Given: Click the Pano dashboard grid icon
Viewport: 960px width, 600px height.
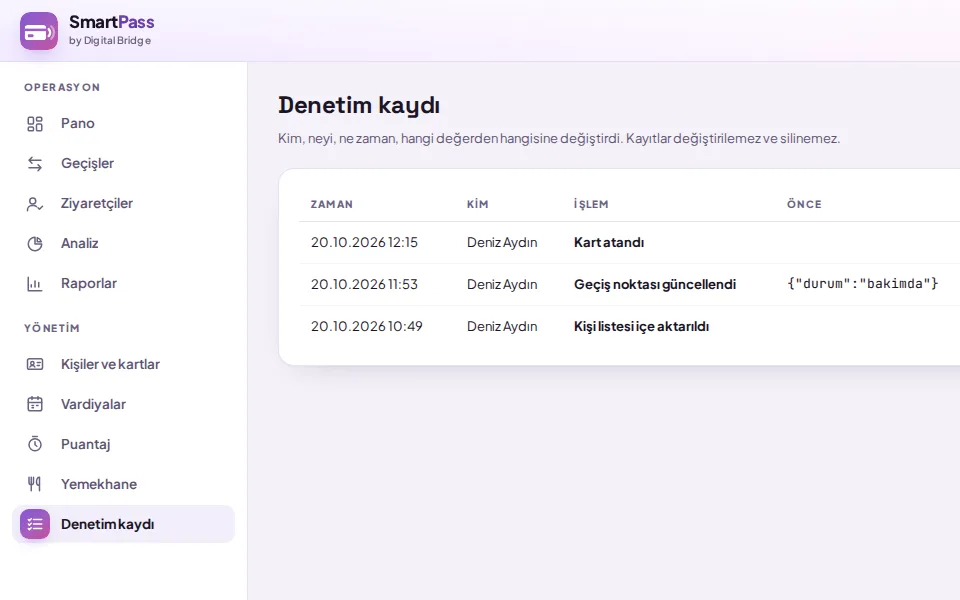Looking at the screenshot, I should 35,124.
